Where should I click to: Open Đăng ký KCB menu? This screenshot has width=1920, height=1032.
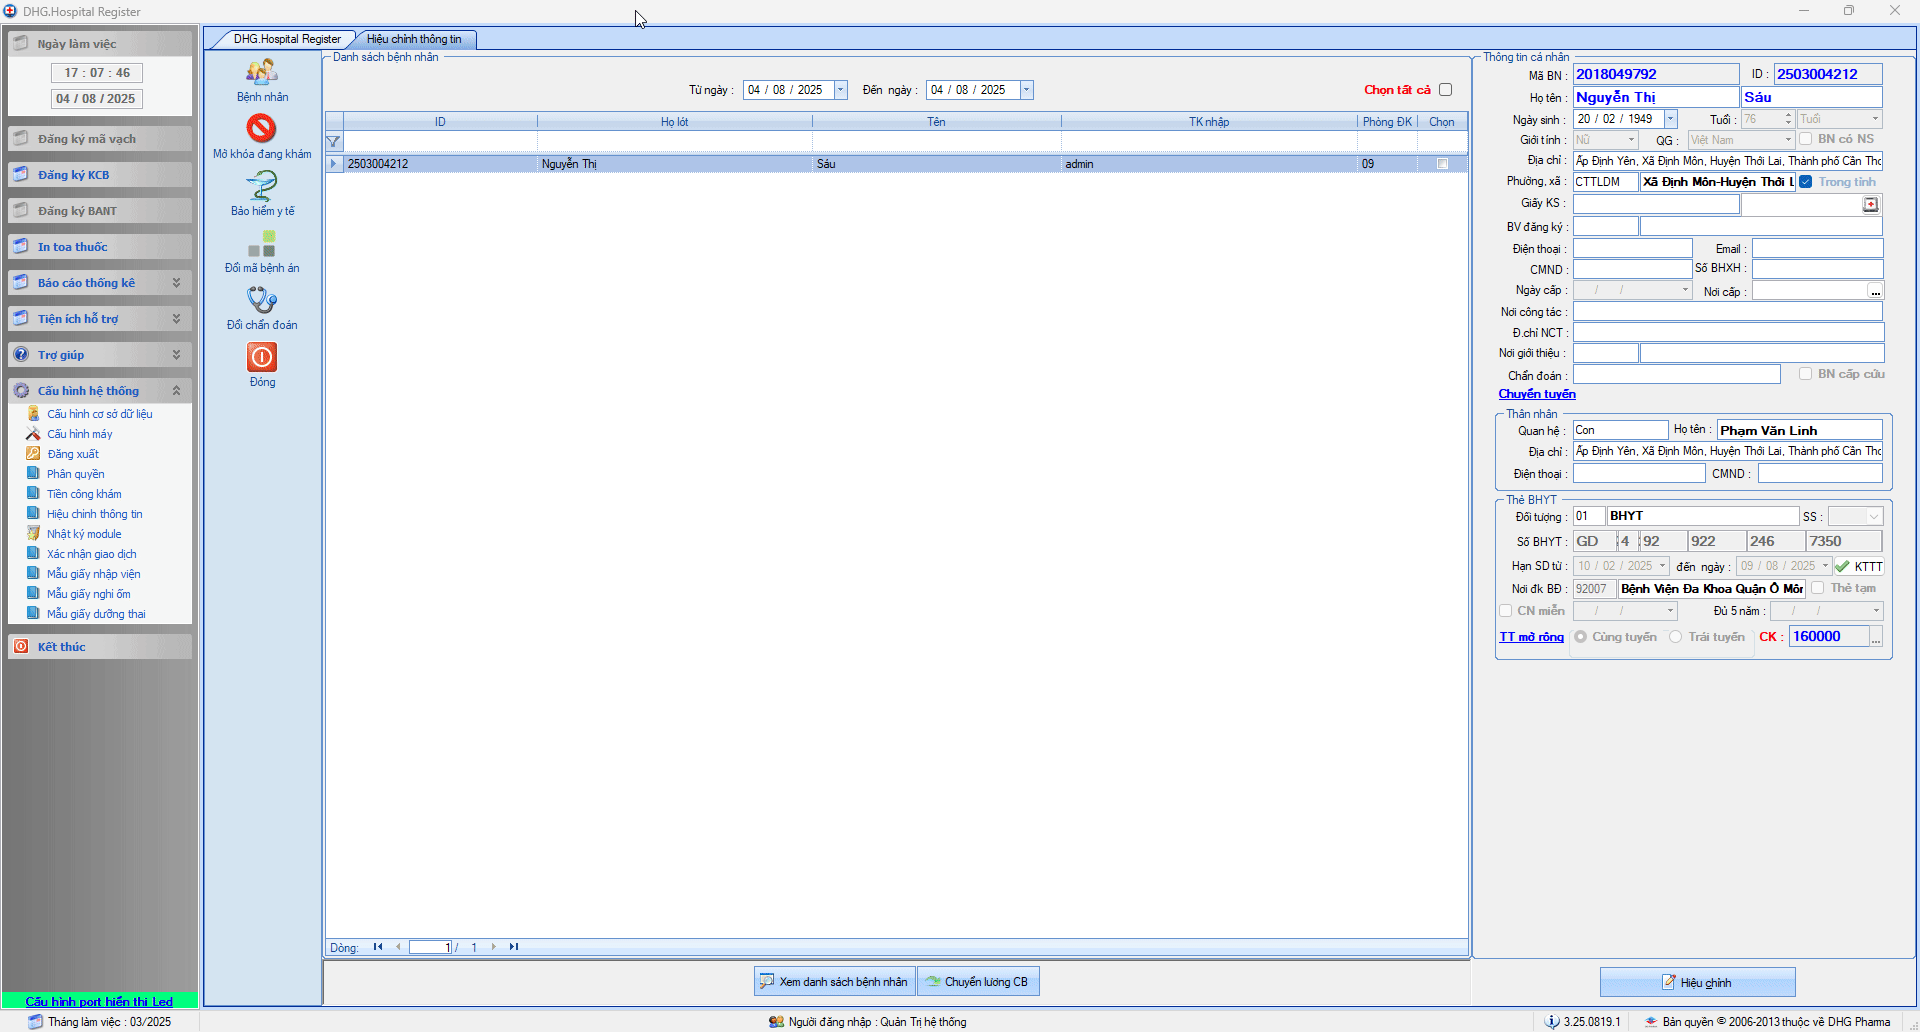[x=100, y=175]
